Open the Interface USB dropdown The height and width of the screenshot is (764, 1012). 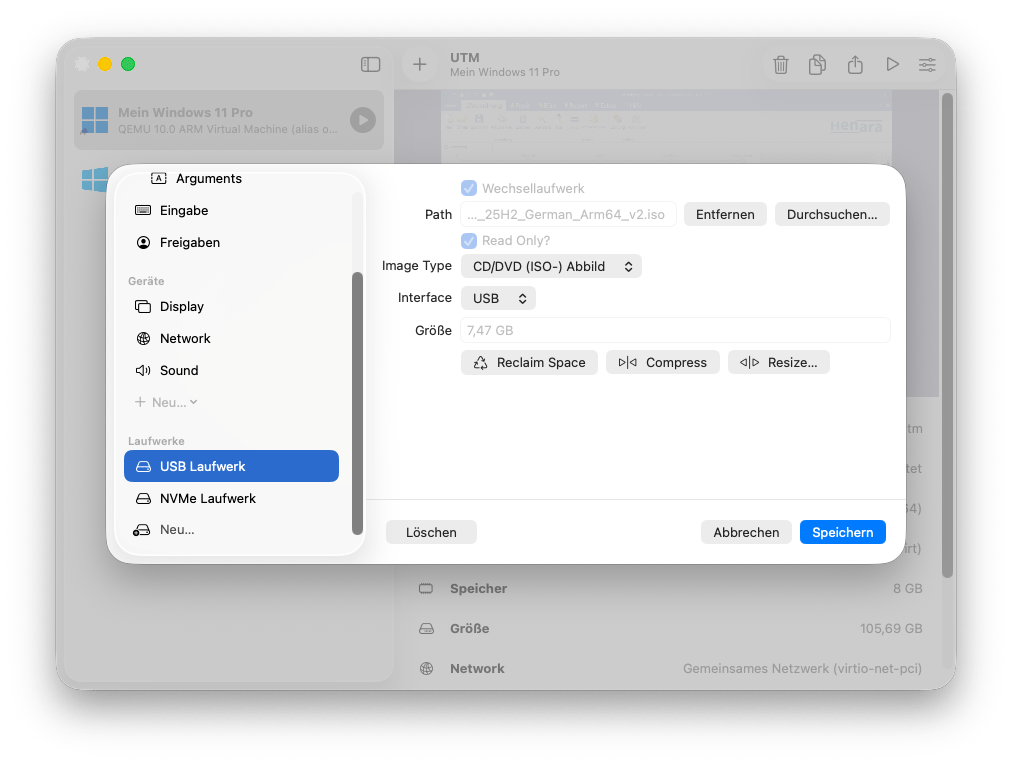pos(498,298)
